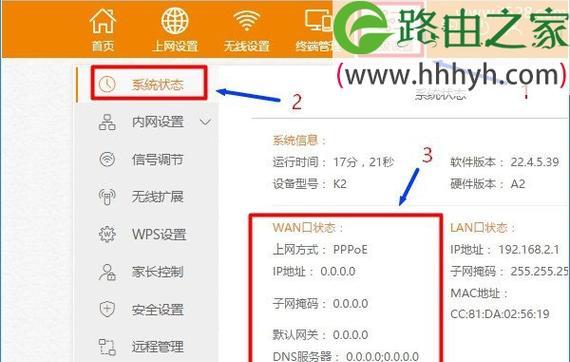The height and width of the screenshot is (362, 570).
Task: Open WPS设置 sidebar entry
Action: [x=159, y=234]
